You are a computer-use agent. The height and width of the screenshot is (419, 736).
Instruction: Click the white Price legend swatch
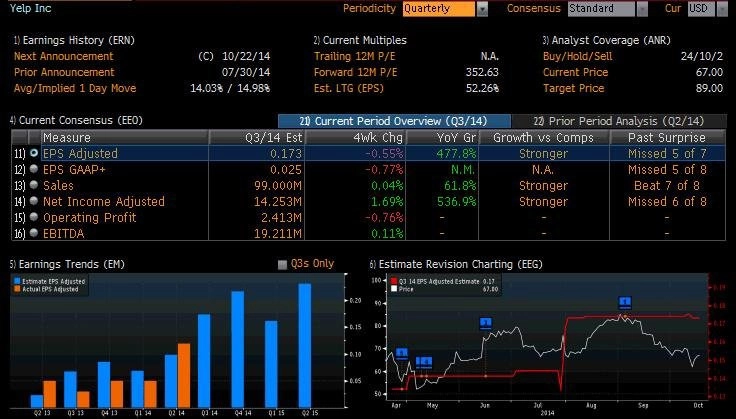tap(394, 289)
